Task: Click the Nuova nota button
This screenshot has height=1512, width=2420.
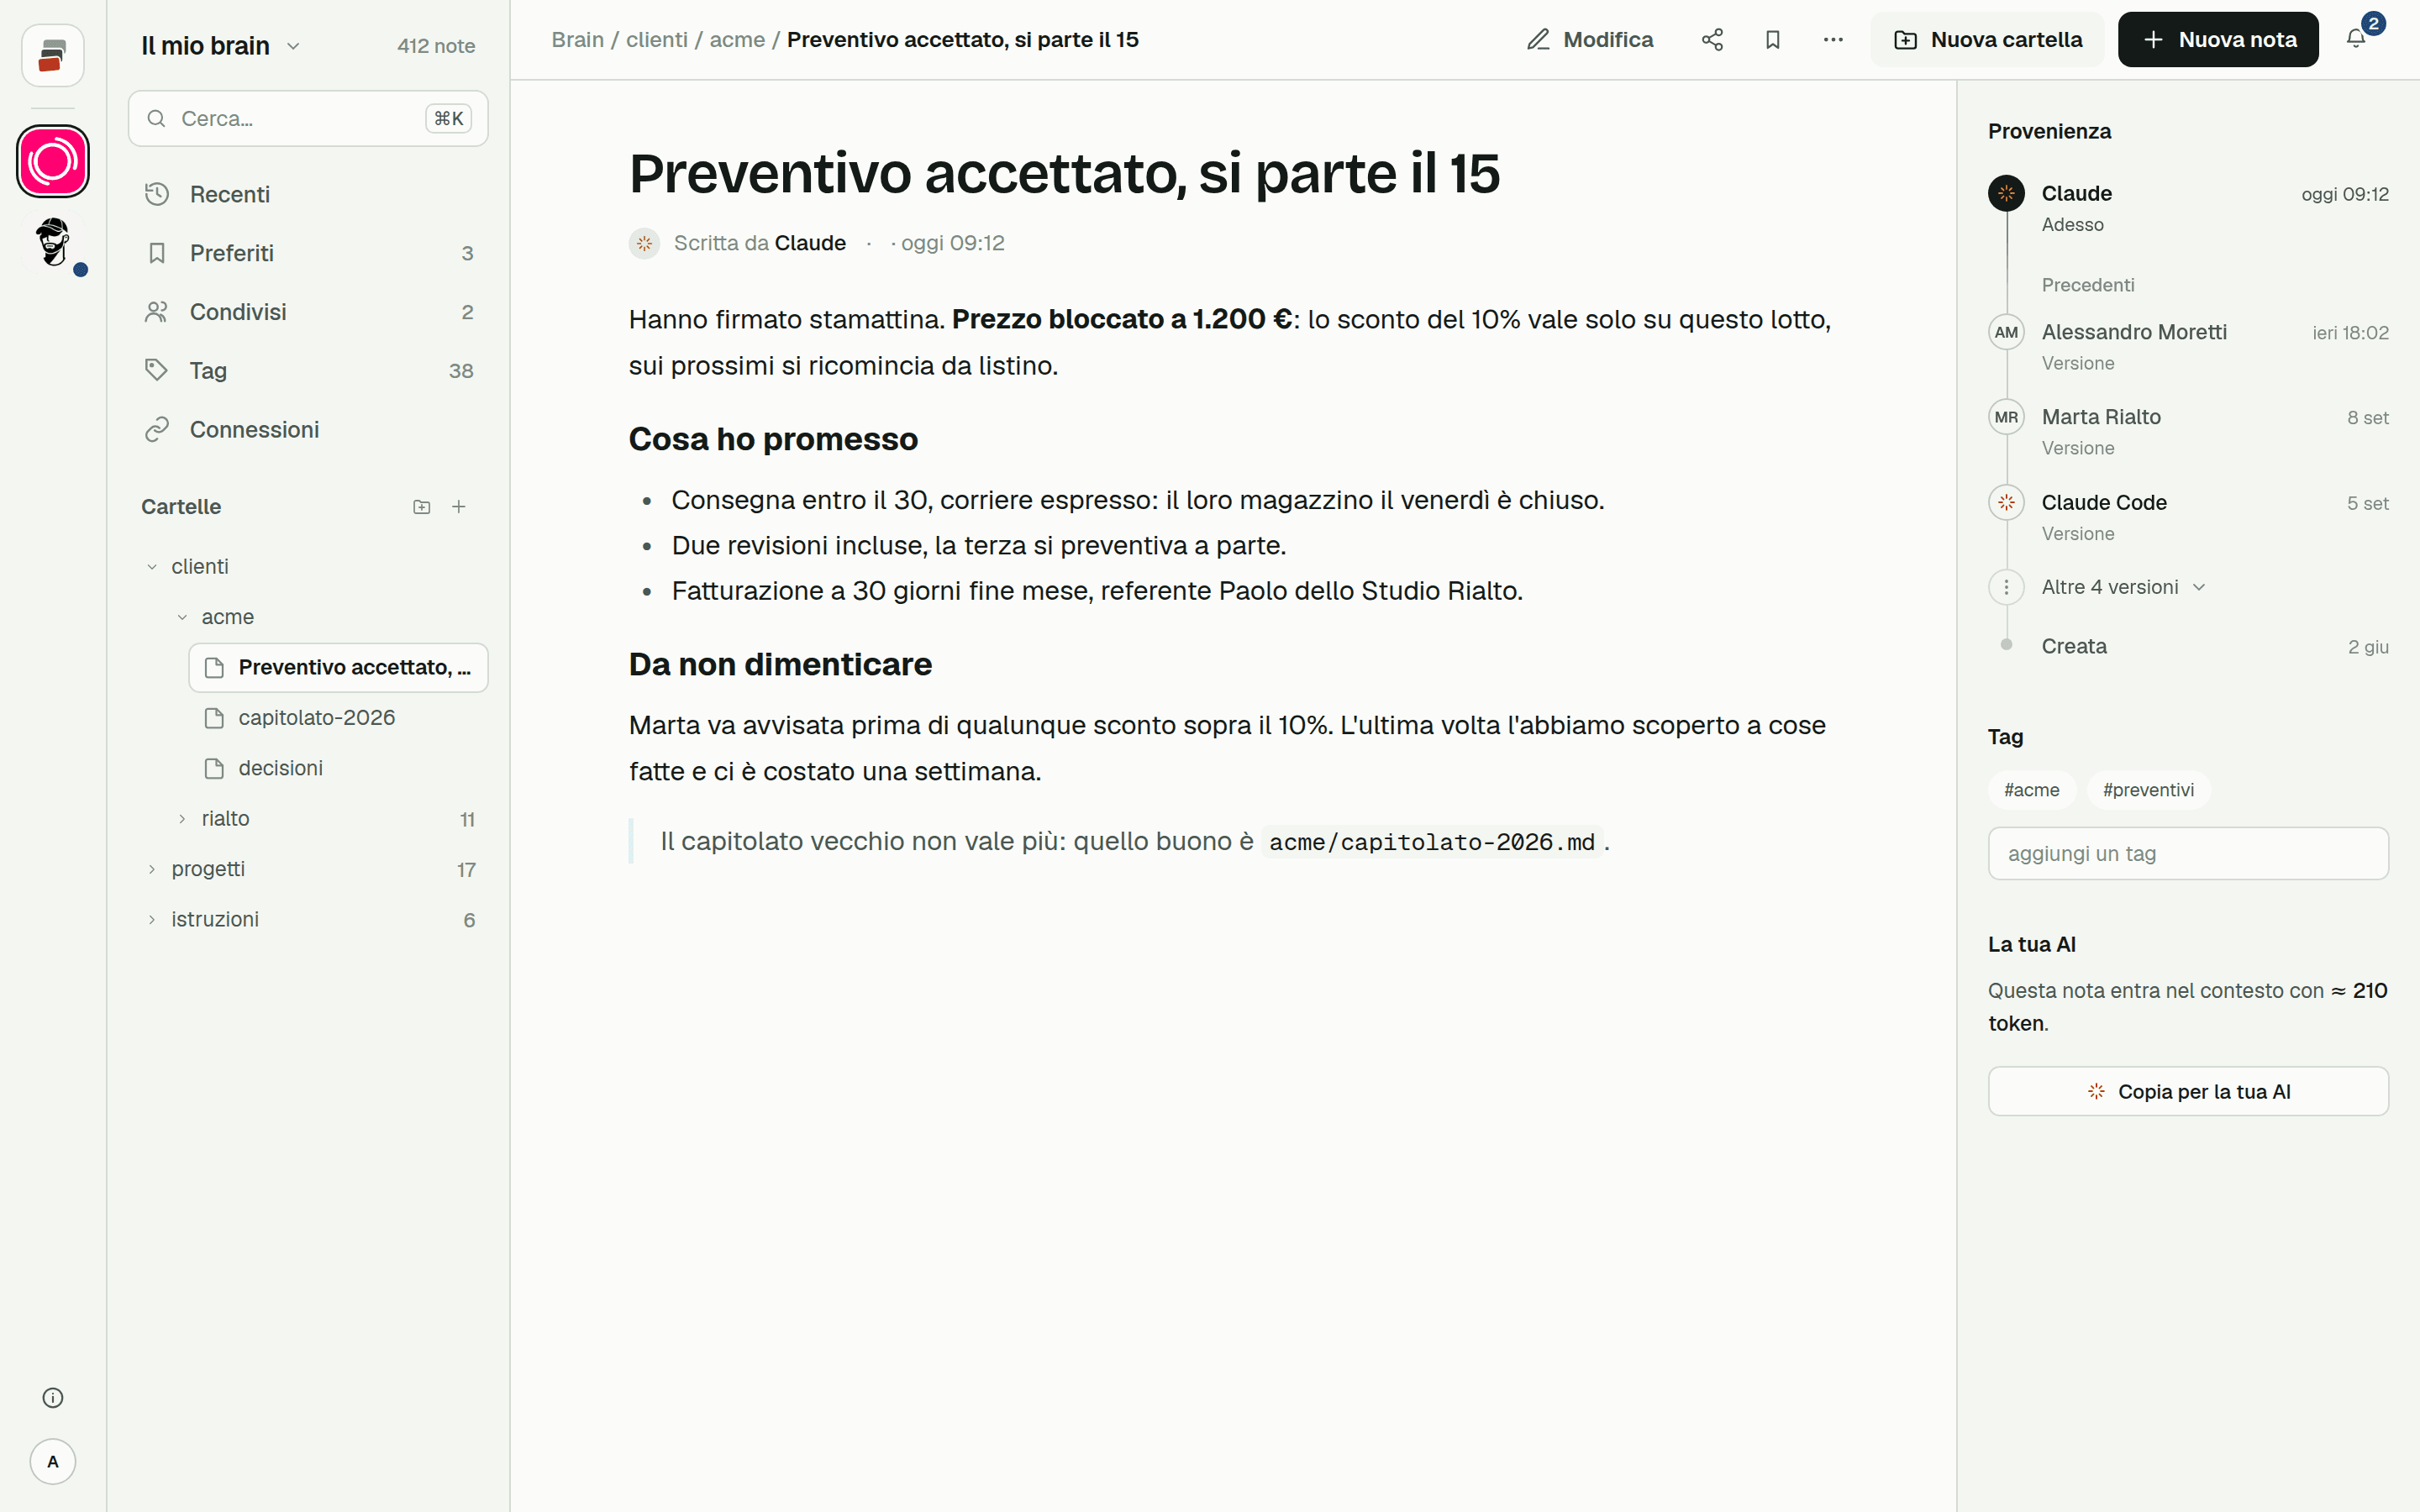Action: click(x=2218, y=40)
